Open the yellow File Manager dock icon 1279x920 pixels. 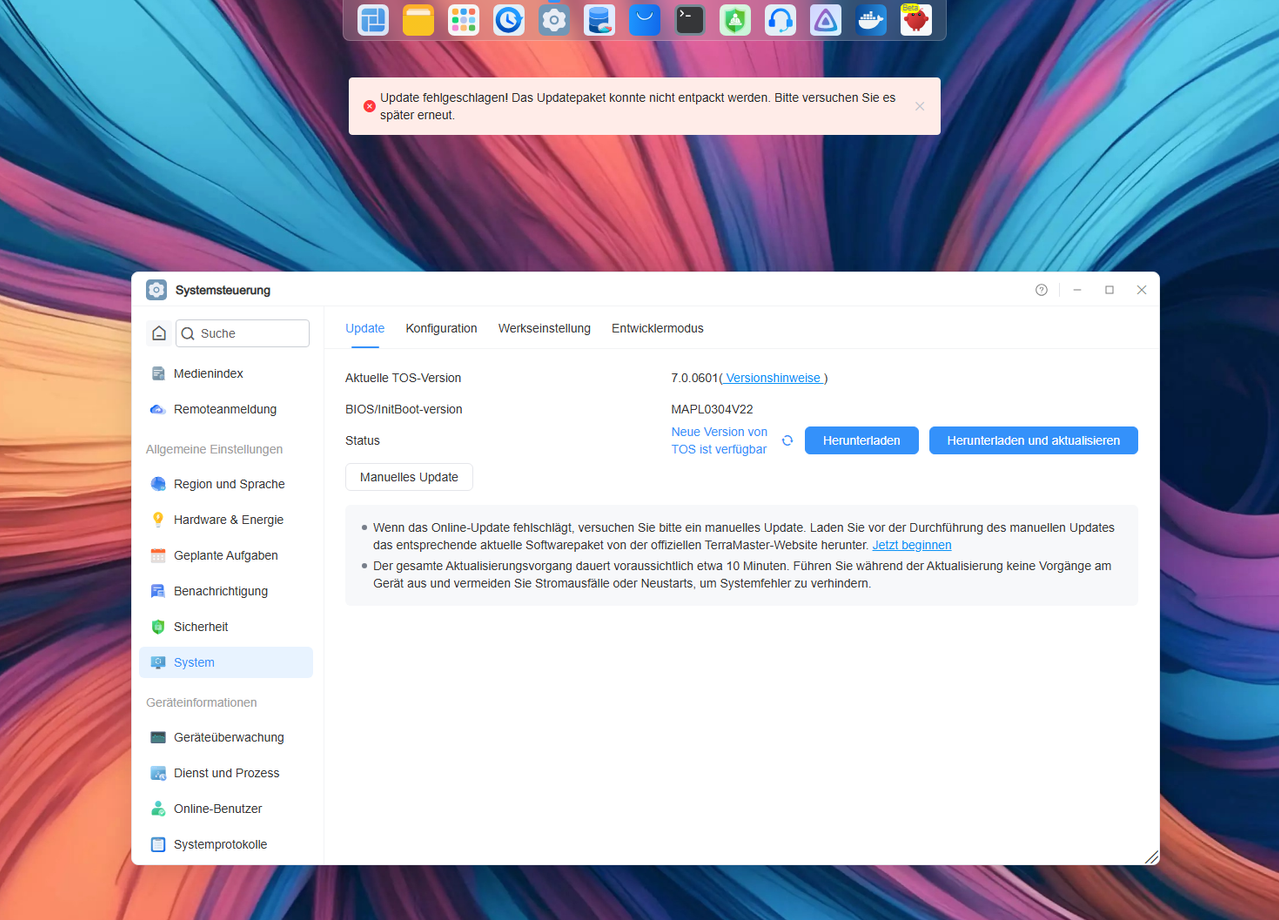point(418,20)
